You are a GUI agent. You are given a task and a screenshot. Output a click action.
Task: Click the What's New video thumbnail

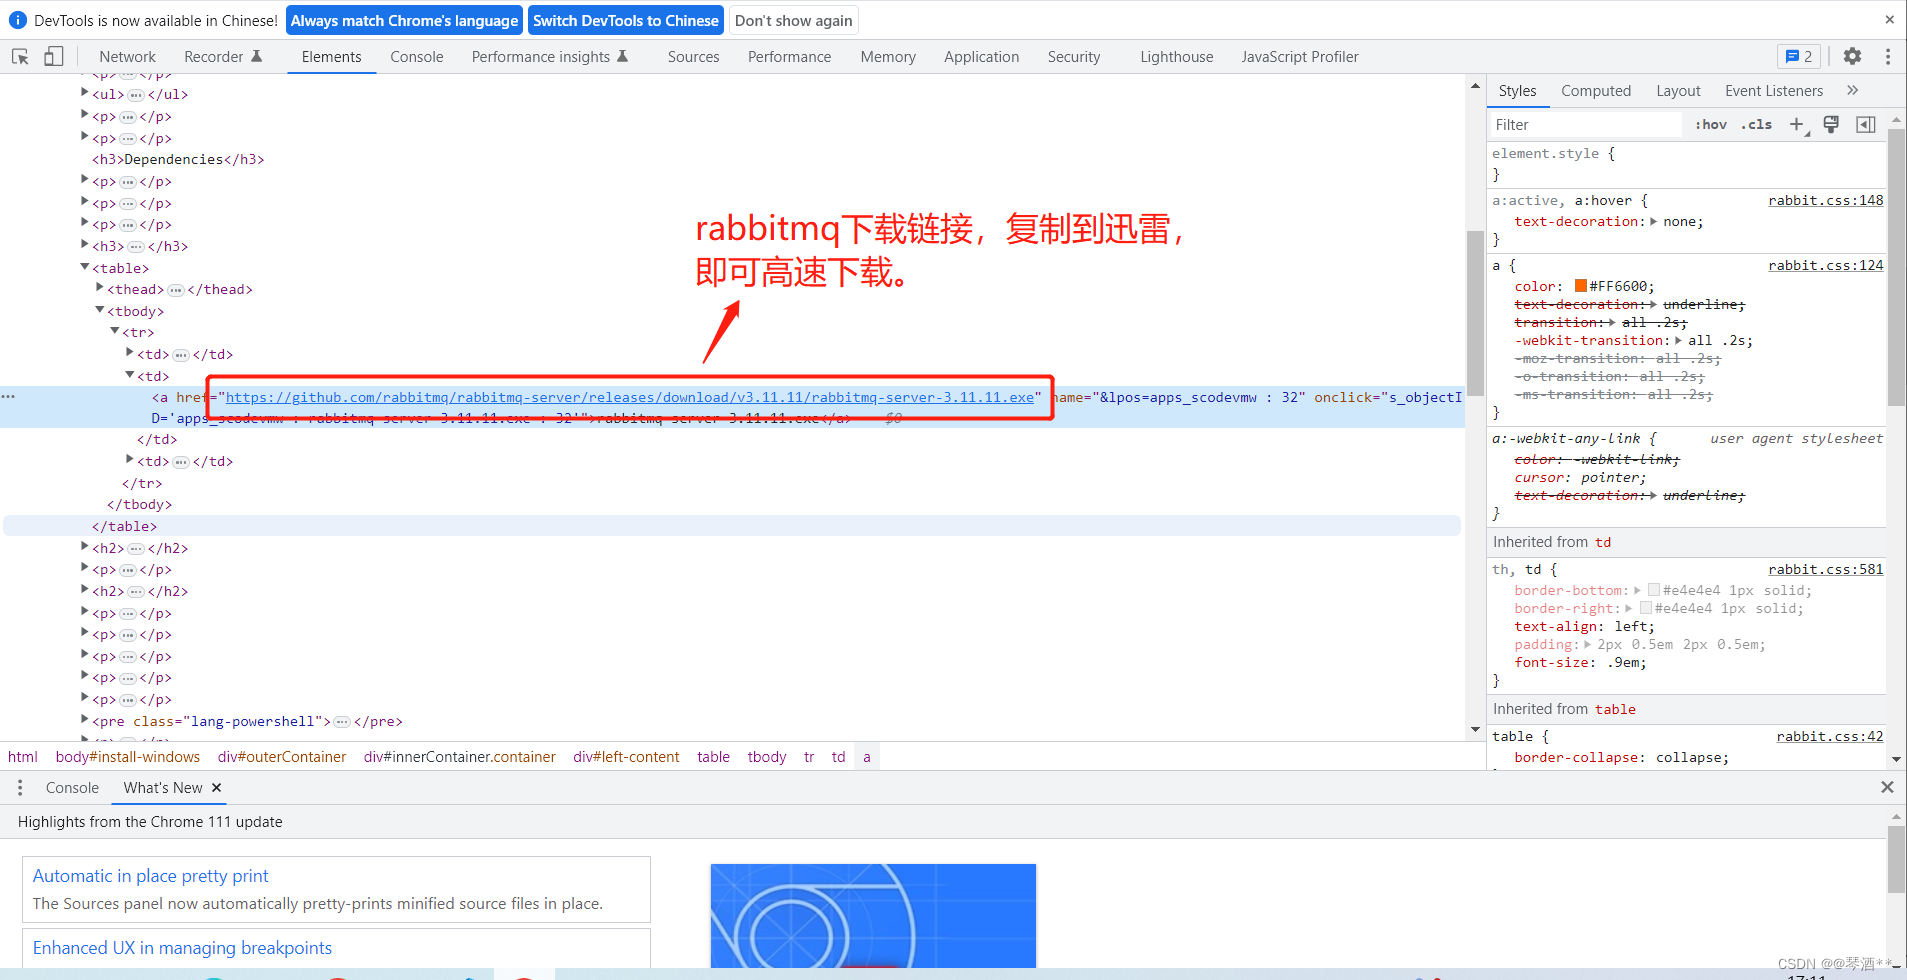tap(873, 915)
